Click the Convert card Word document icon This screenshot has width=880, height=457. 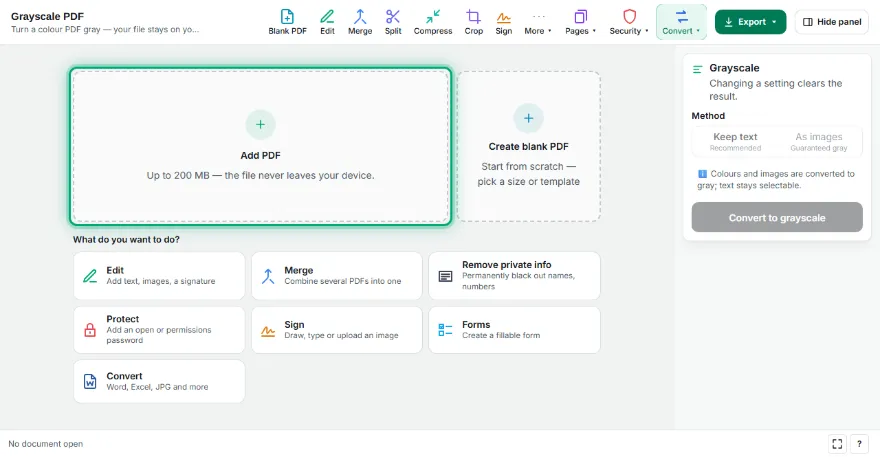90,382
